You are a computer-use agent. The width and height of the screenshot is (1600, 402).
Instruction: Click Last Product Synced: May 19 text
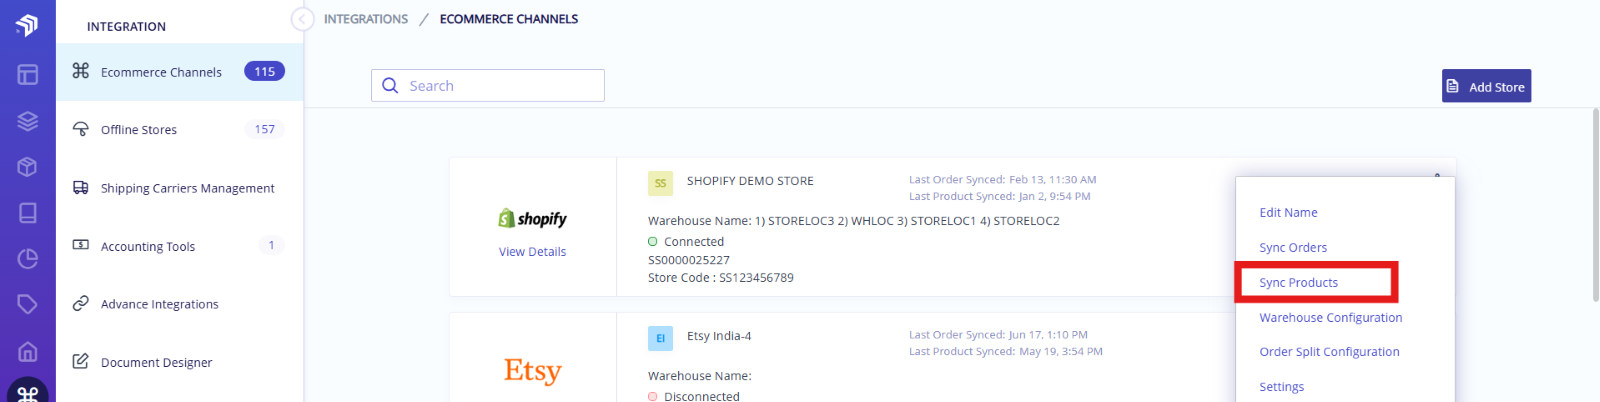(1006, 351)
